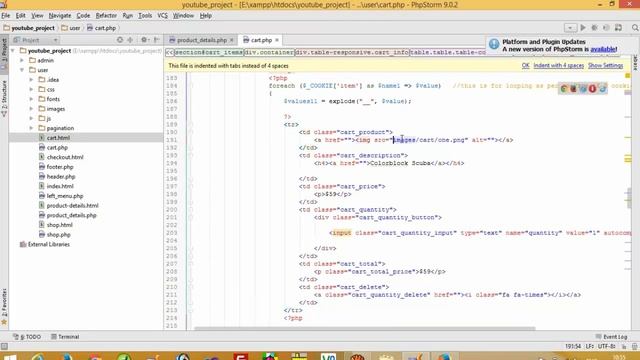Click OK in the indentation notice
The height and width of the screenshot is (360, 640).
coord(525,66)
